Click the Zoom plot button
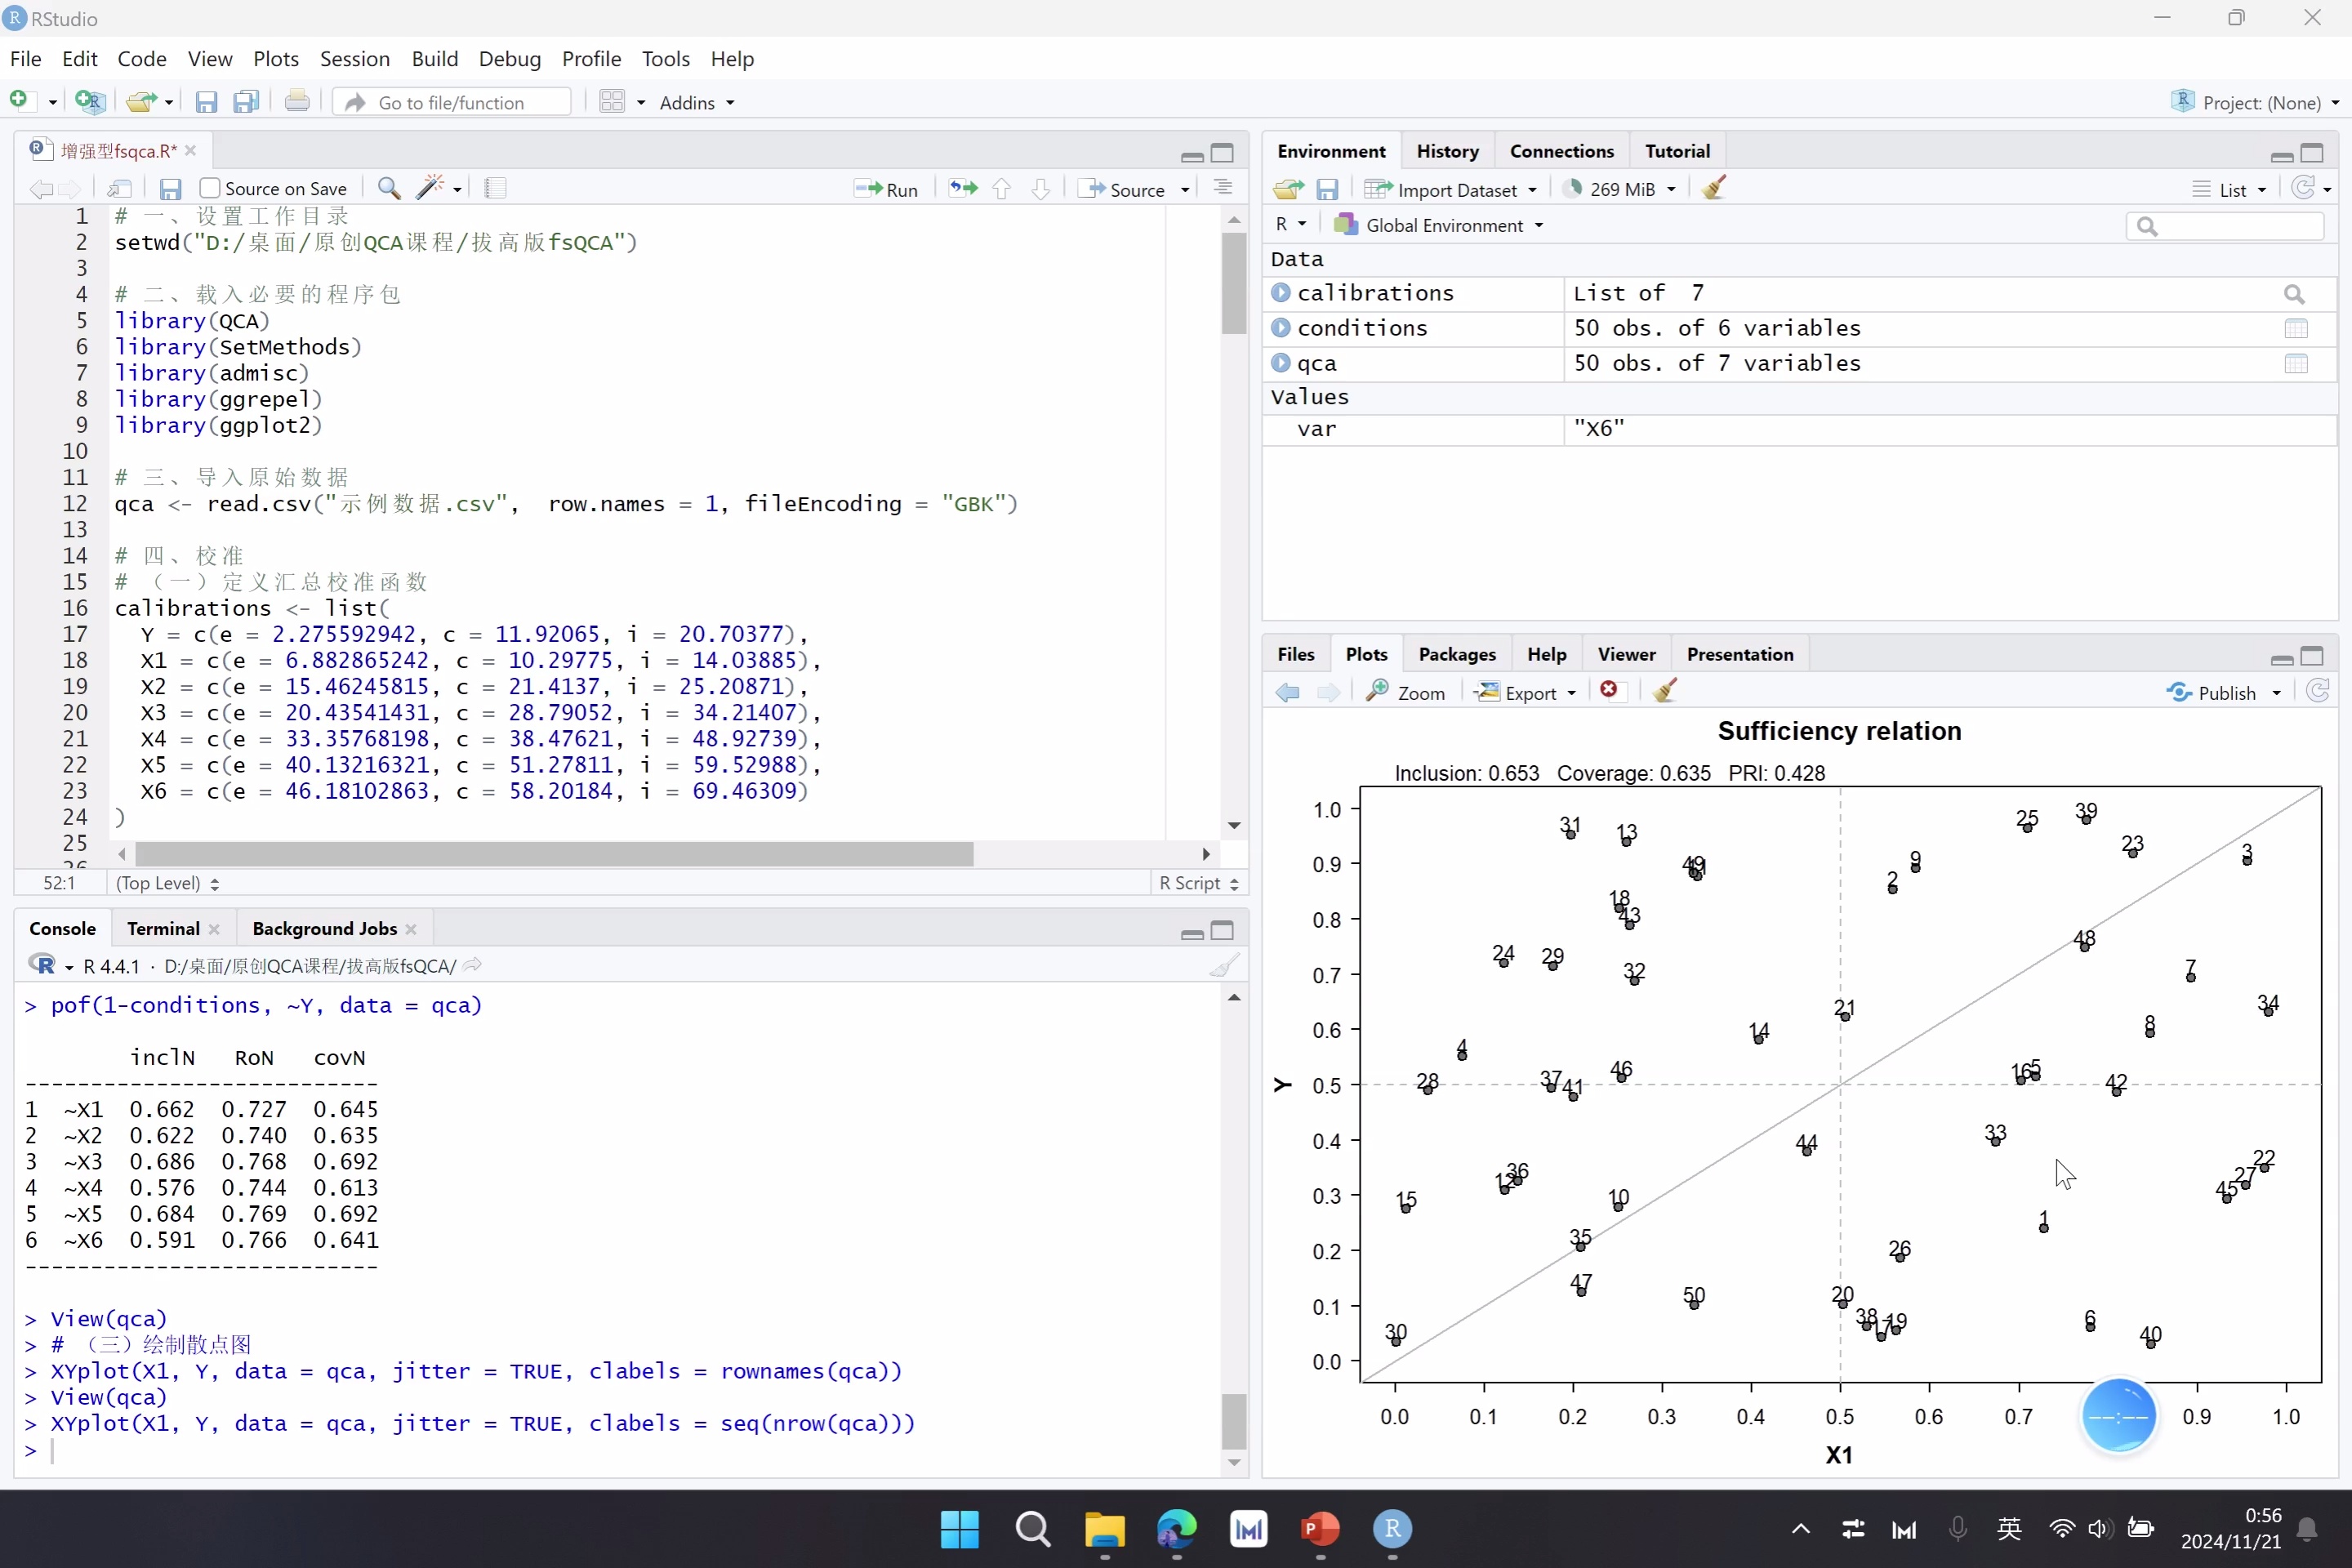2352x1568 pixels. 1406,692
